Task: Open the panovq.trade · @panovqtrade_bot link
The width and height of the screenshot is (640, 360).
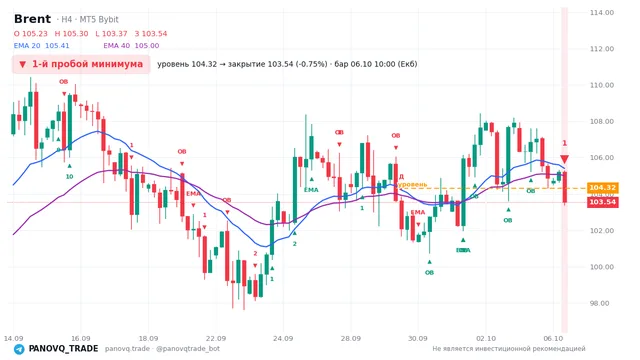Action: [162, 349]
